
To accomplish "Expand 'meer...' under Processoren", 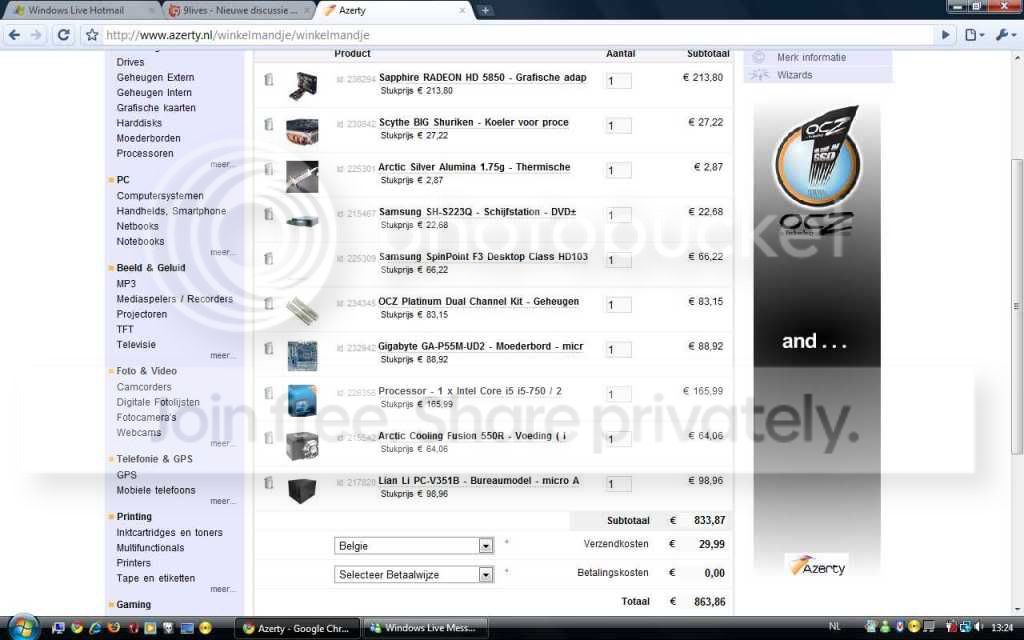I will (x=223, y=165).
